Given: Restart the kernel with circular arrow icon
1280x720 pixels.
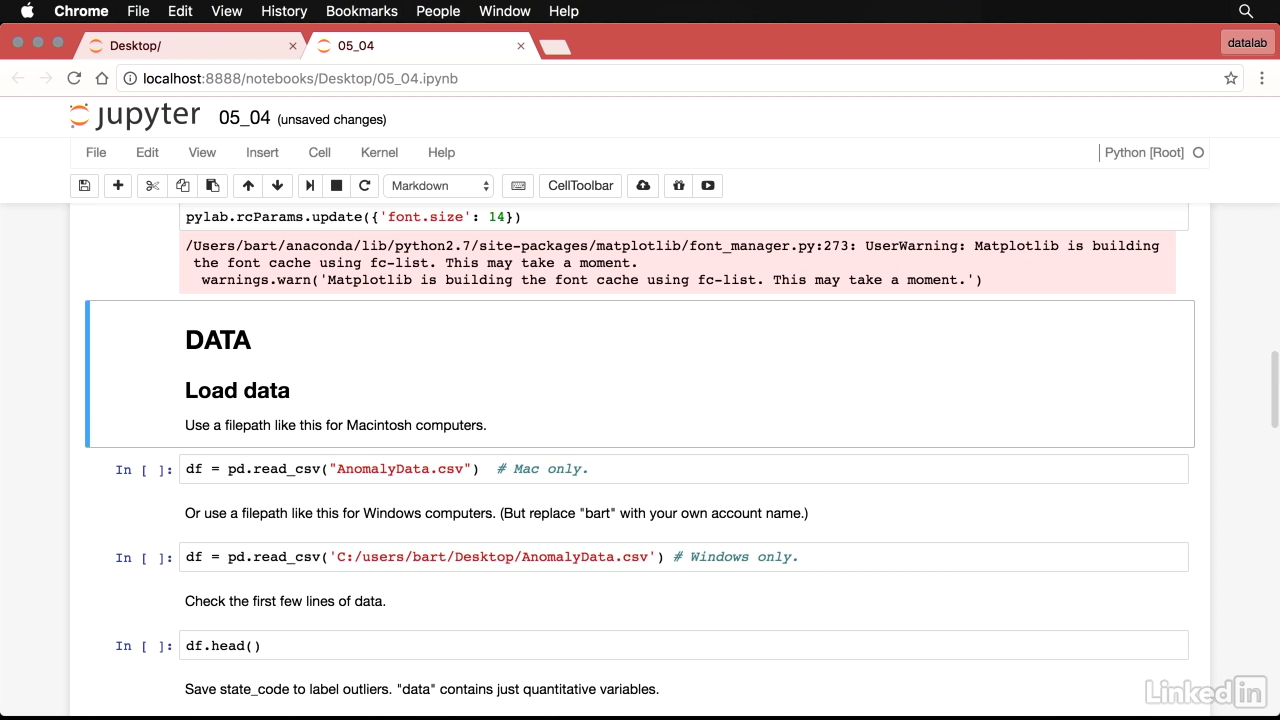Looking at the screenshot, I should 365,186.
